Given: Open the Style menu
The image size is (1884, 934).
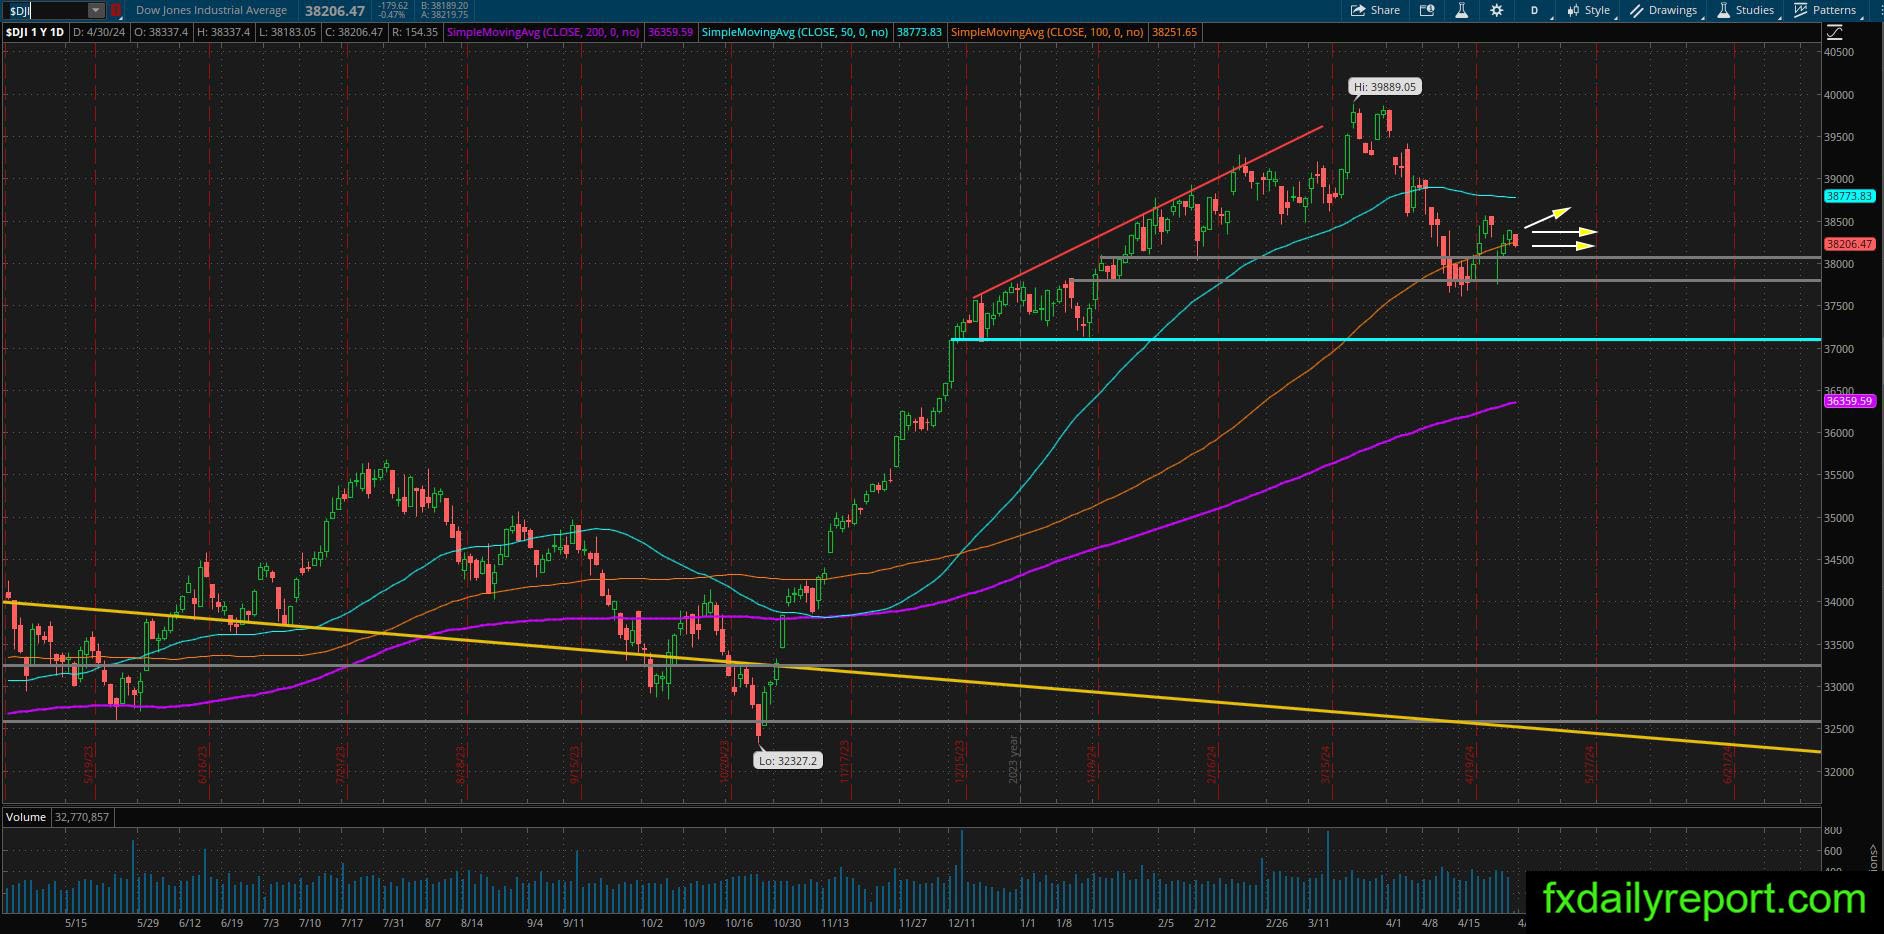Looking at the screenshot, I should tap(1590, 10).
